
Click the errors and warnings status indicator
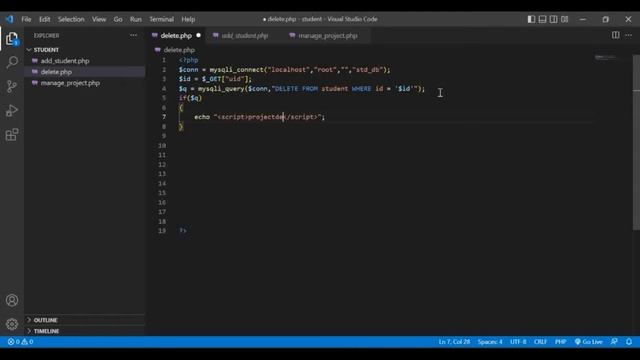click(x=20, y=342)
